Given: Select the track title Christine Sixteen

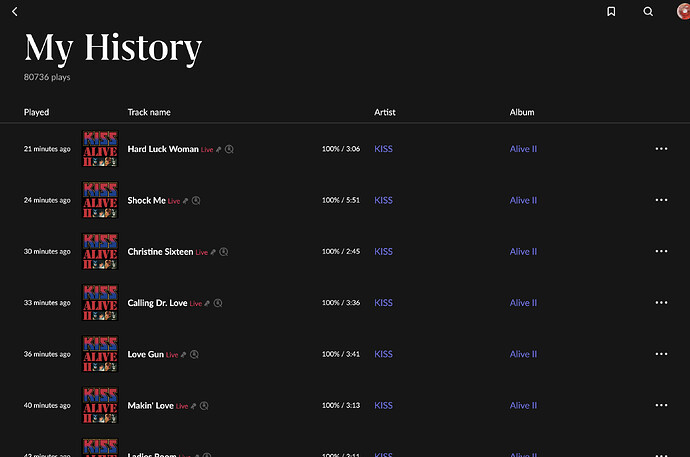Looking at the screenshot, I should point(160,252).
